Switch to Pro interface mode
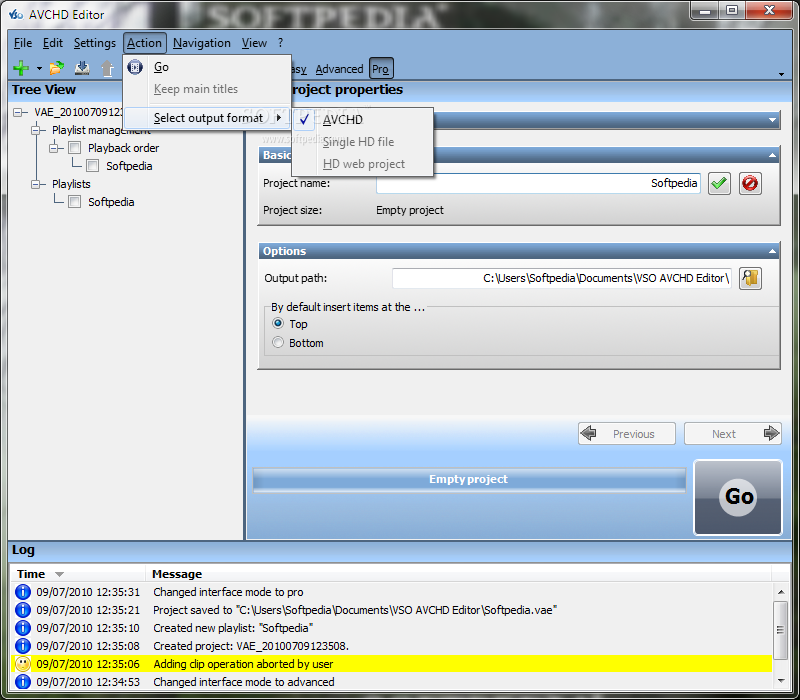The image size is (800, 700). [381, 69]
